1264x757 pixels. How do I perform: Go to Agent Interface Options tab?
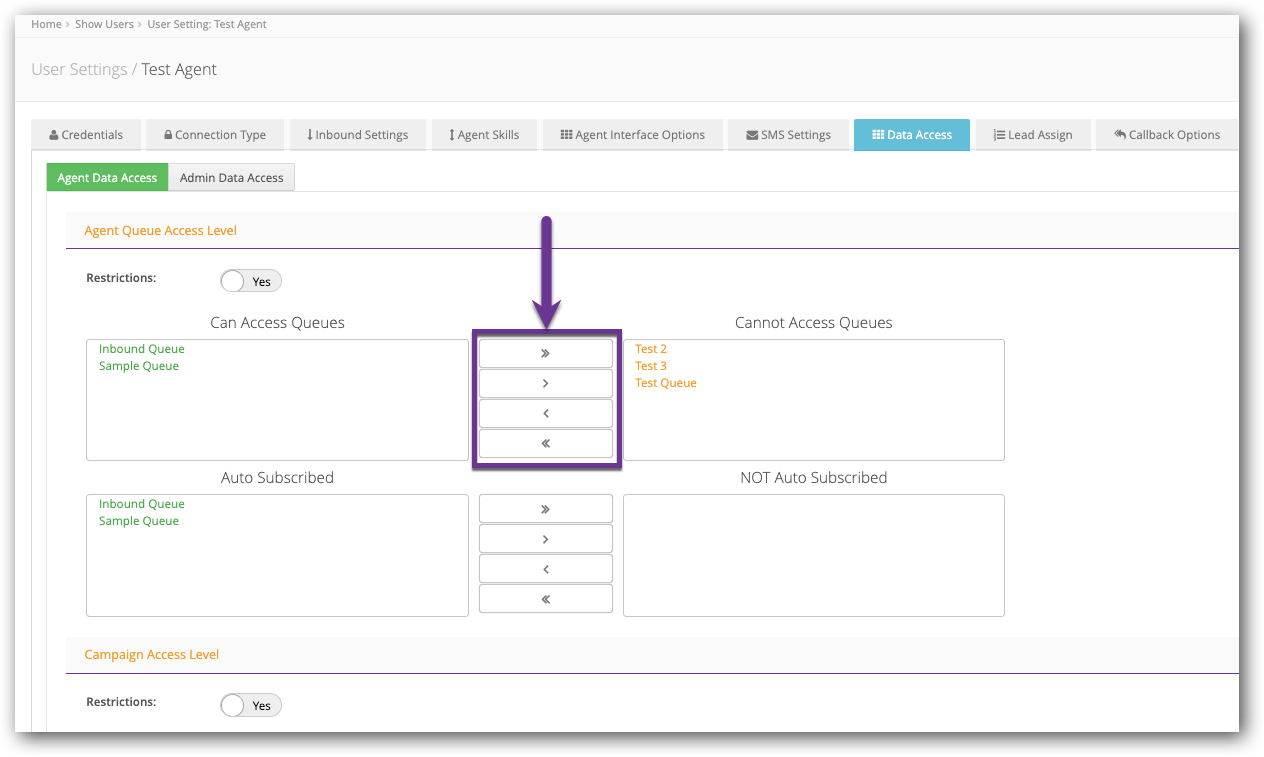632,135
